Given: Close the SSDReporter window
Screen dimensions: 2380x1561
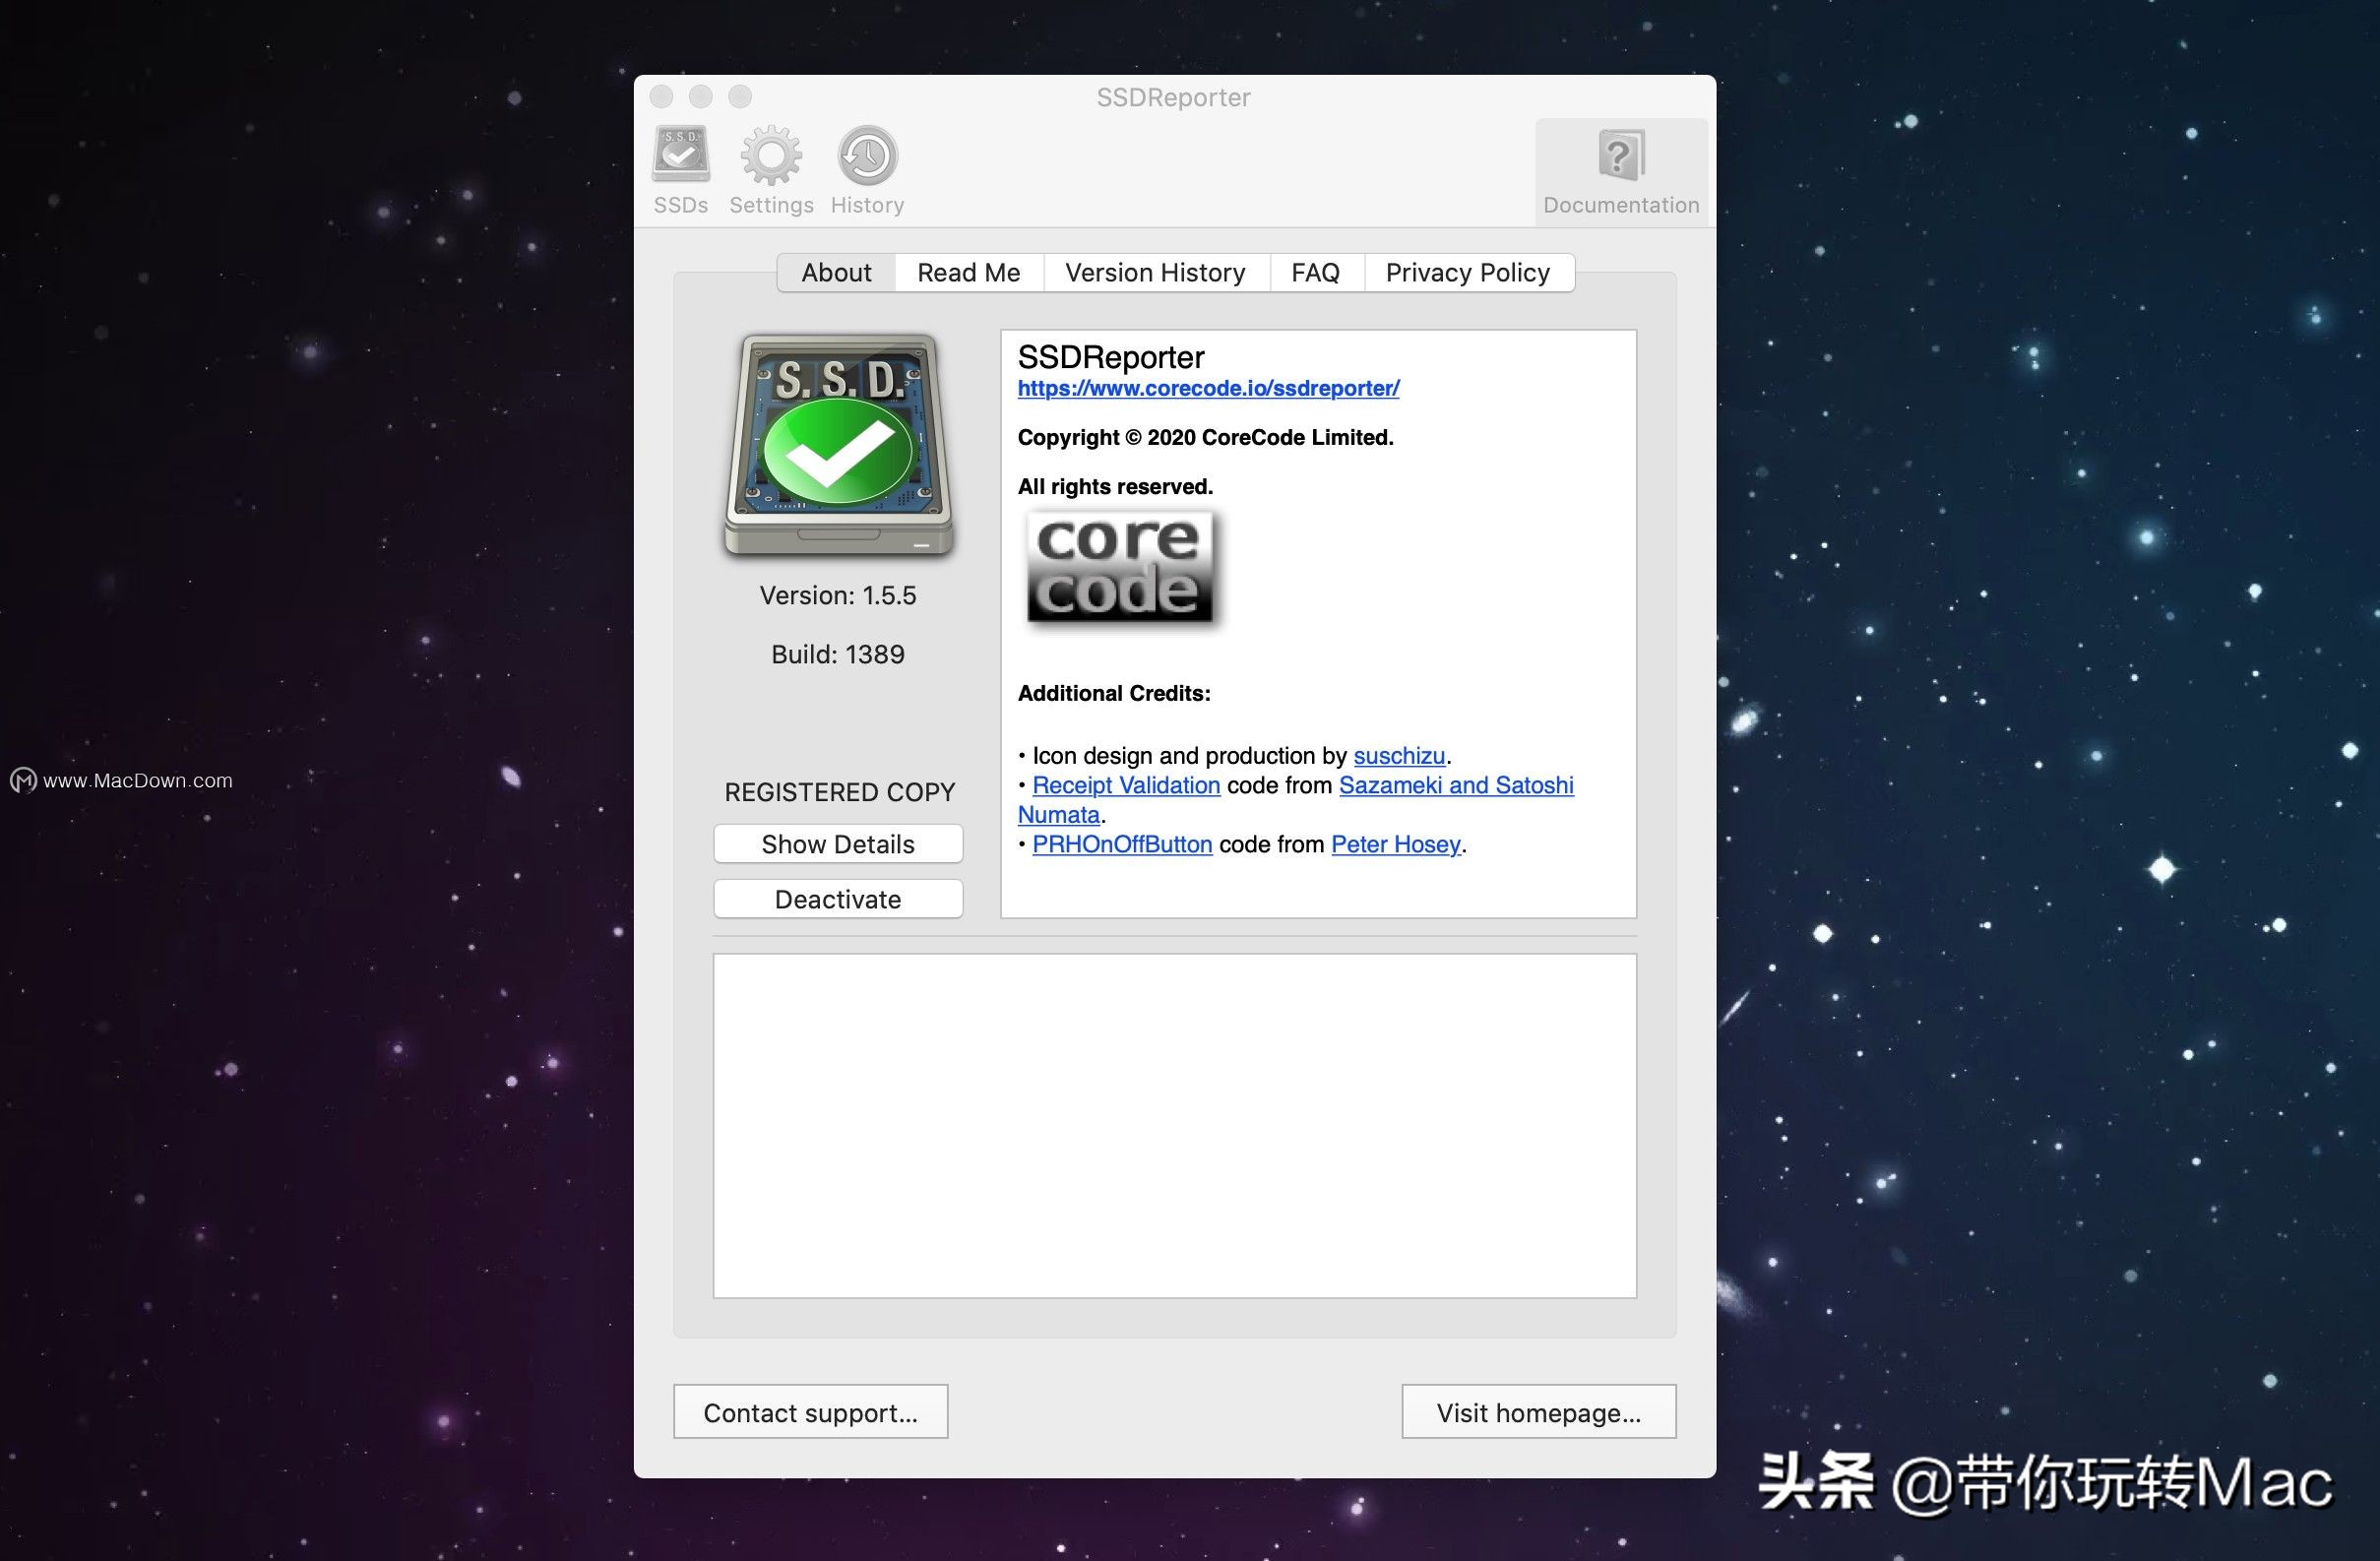Looking at the screenshot, I should [x=662, y=96].
